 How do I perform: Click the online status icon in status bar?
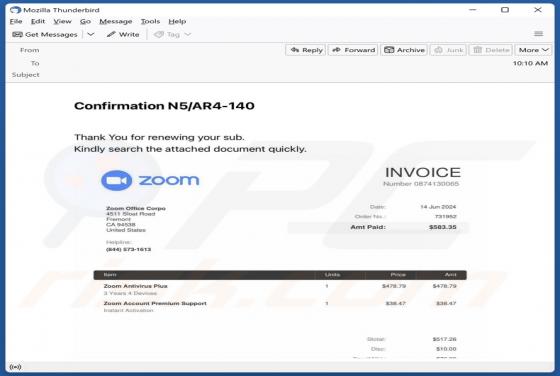click(x=15, y=367)
